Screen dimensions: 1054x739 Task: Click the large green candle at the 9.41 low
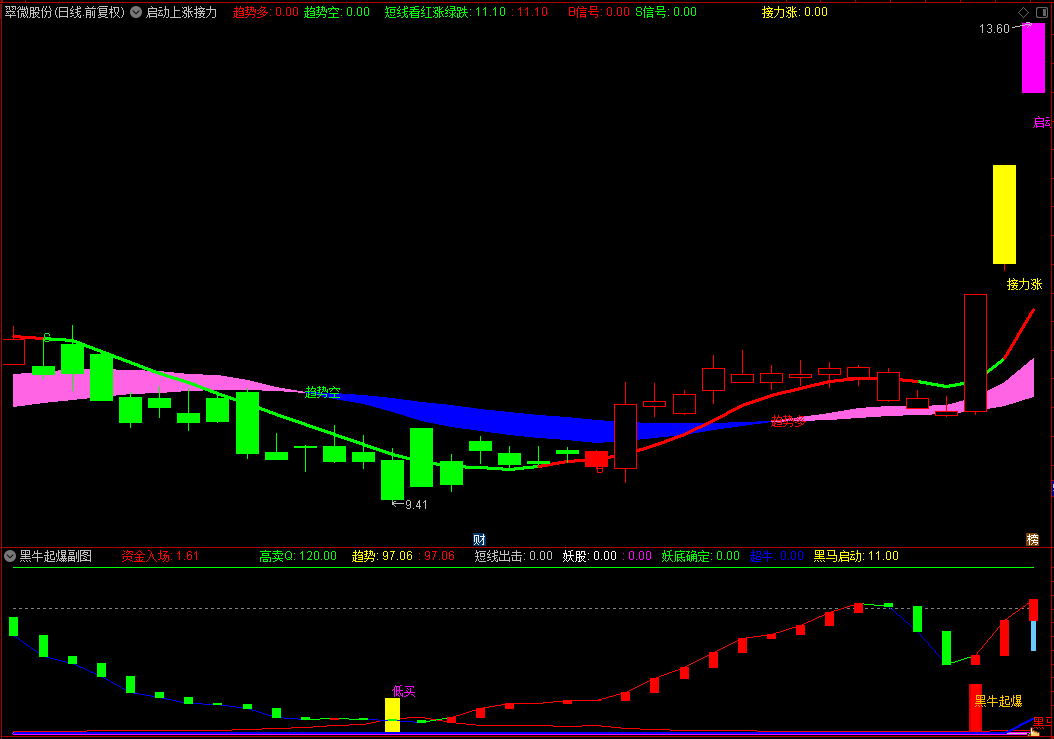coord(393,479)
